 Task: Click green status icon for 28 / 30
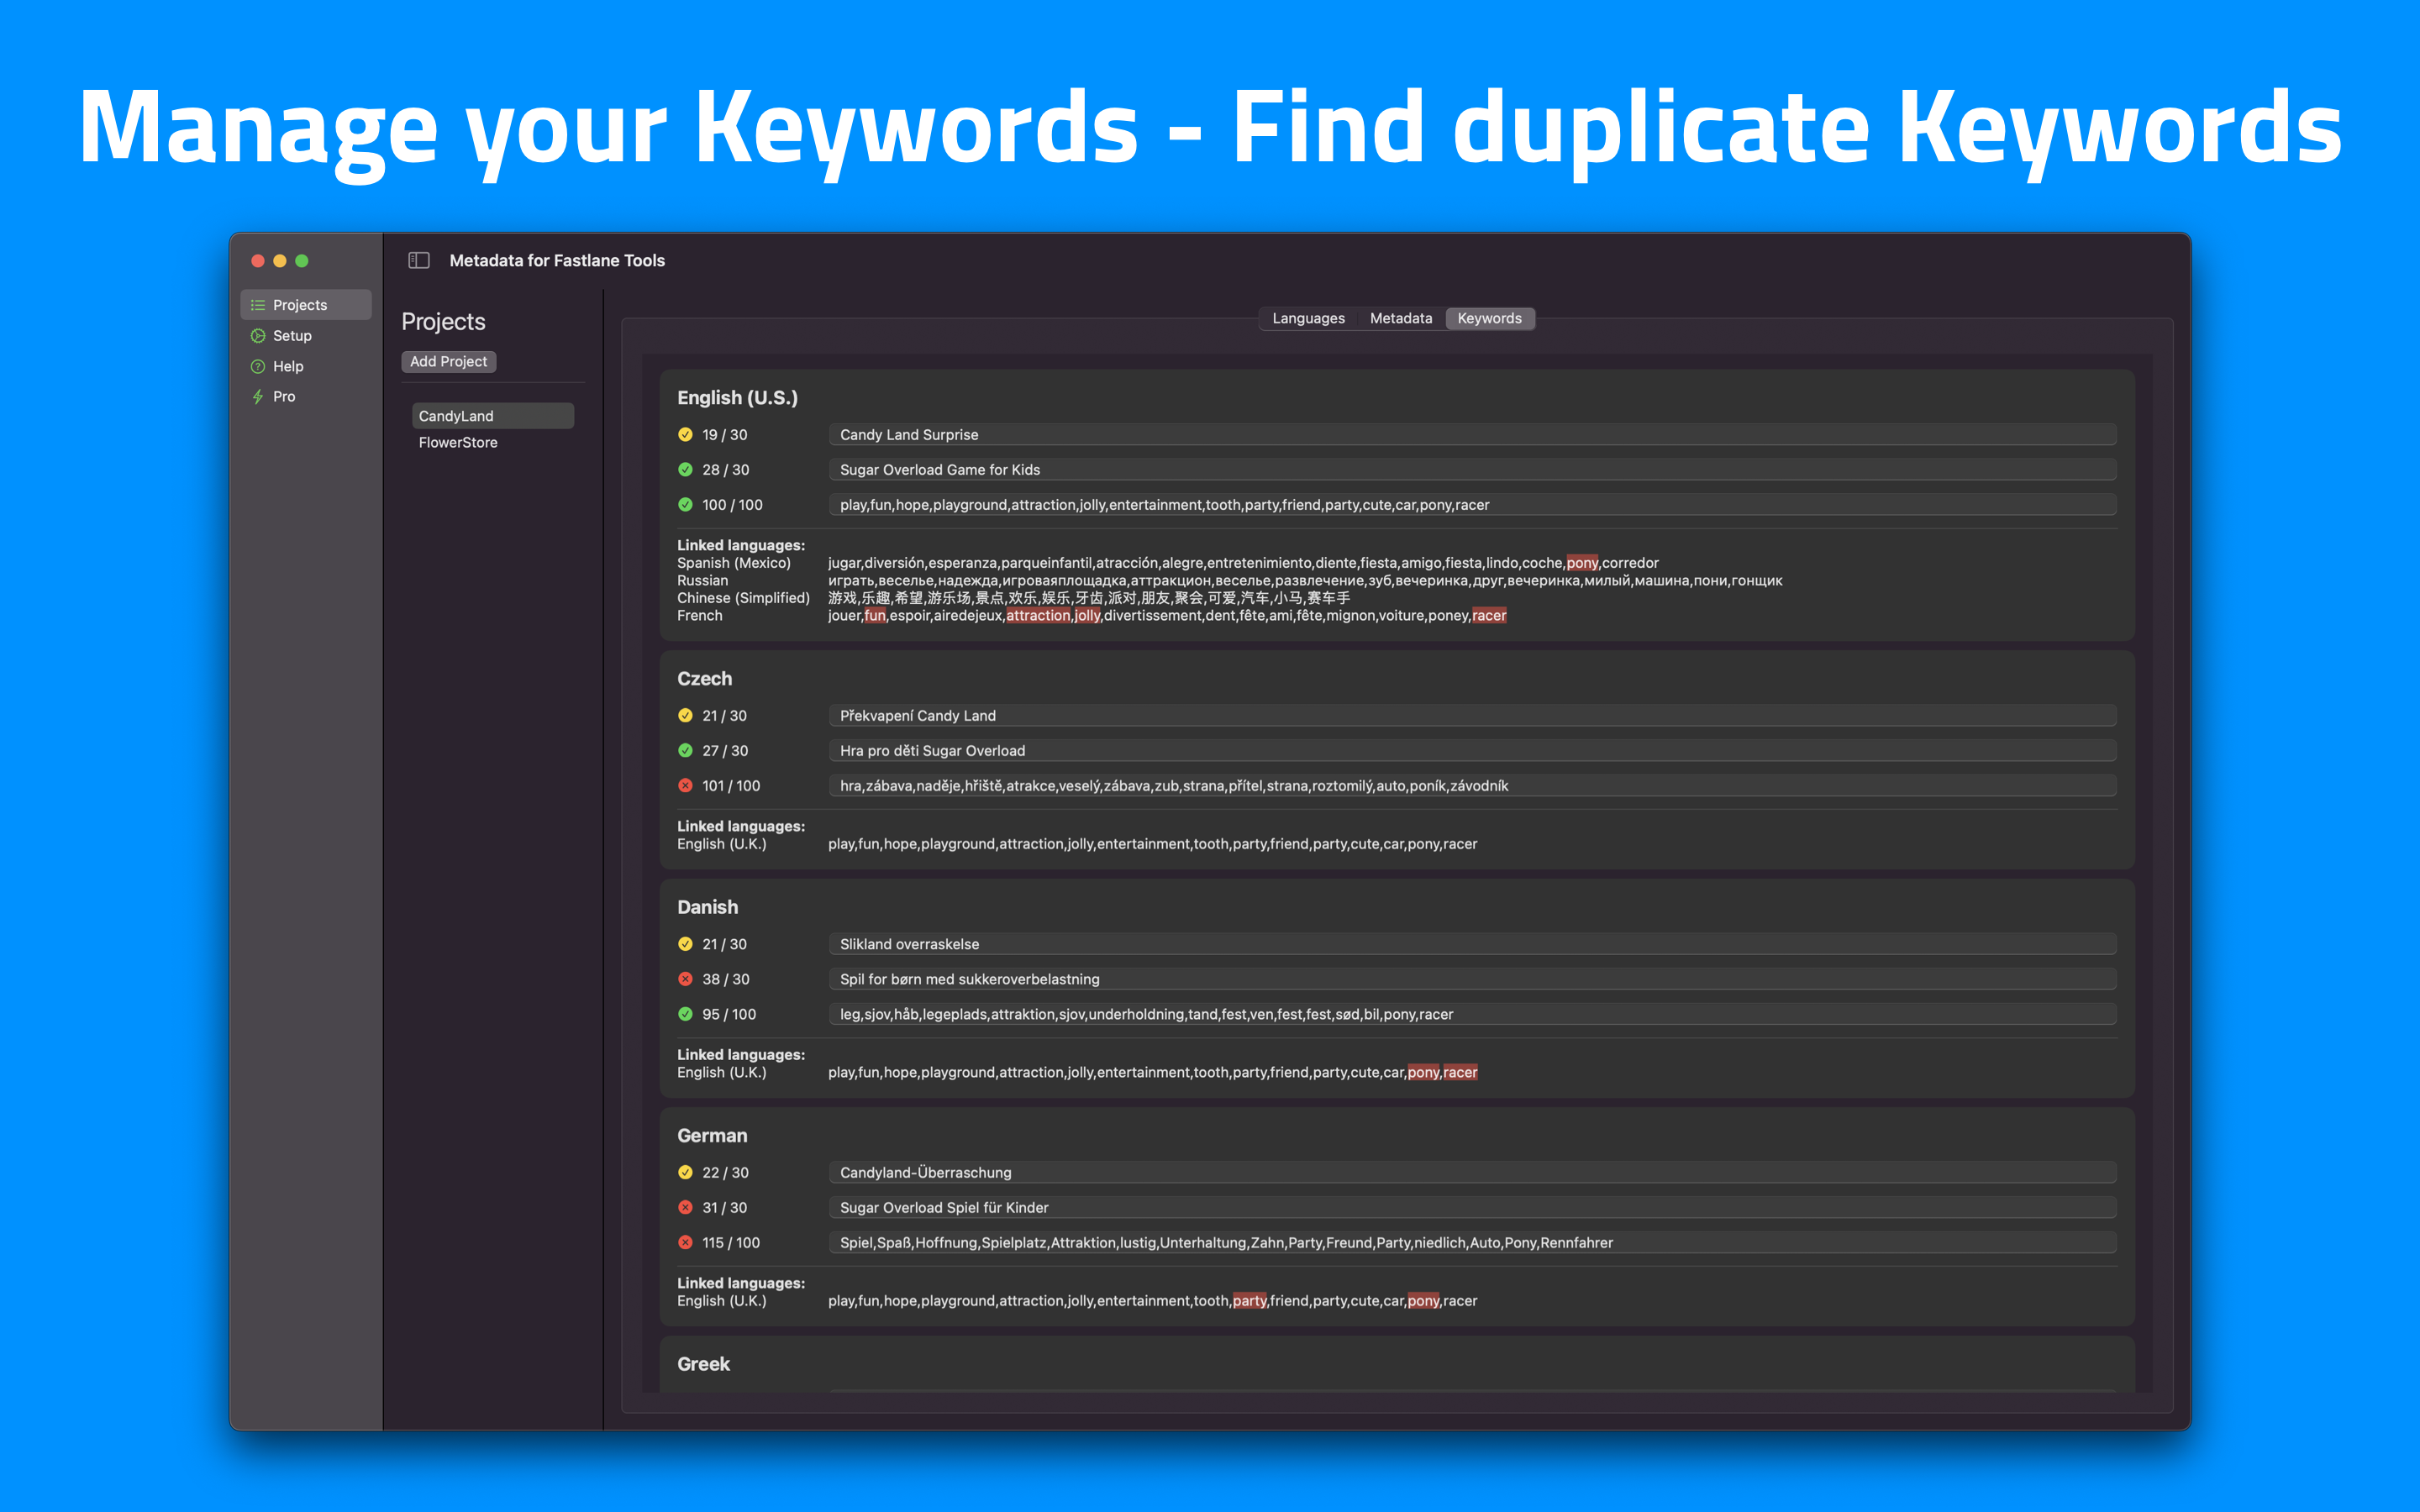point(685,469)
